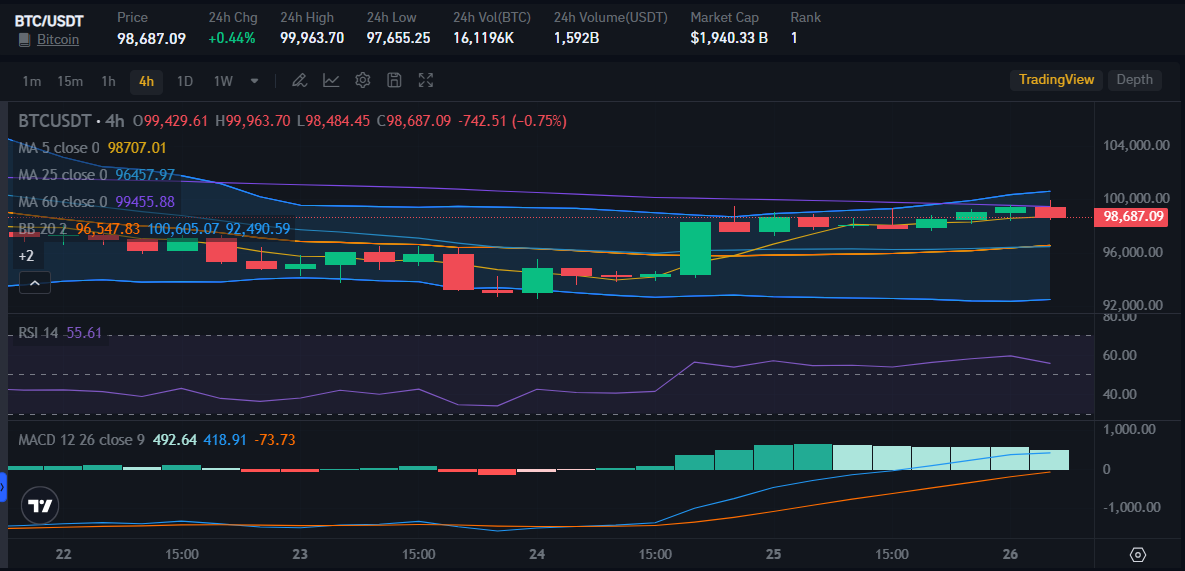Switch to TradingView chart view
Viewport: 1185px width, 571px height.
click(x=1056, y=80)
